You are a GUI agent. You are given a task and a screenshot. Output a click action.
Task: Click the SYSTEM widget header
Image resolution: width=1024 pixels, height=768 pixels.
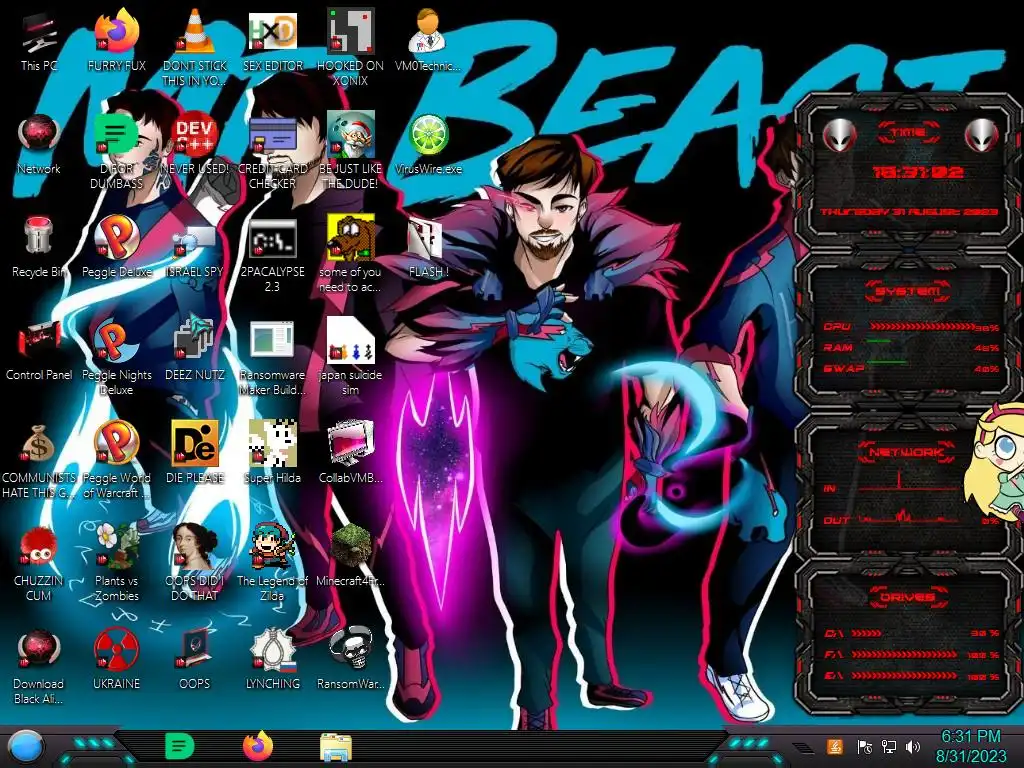tap(907, 291)
